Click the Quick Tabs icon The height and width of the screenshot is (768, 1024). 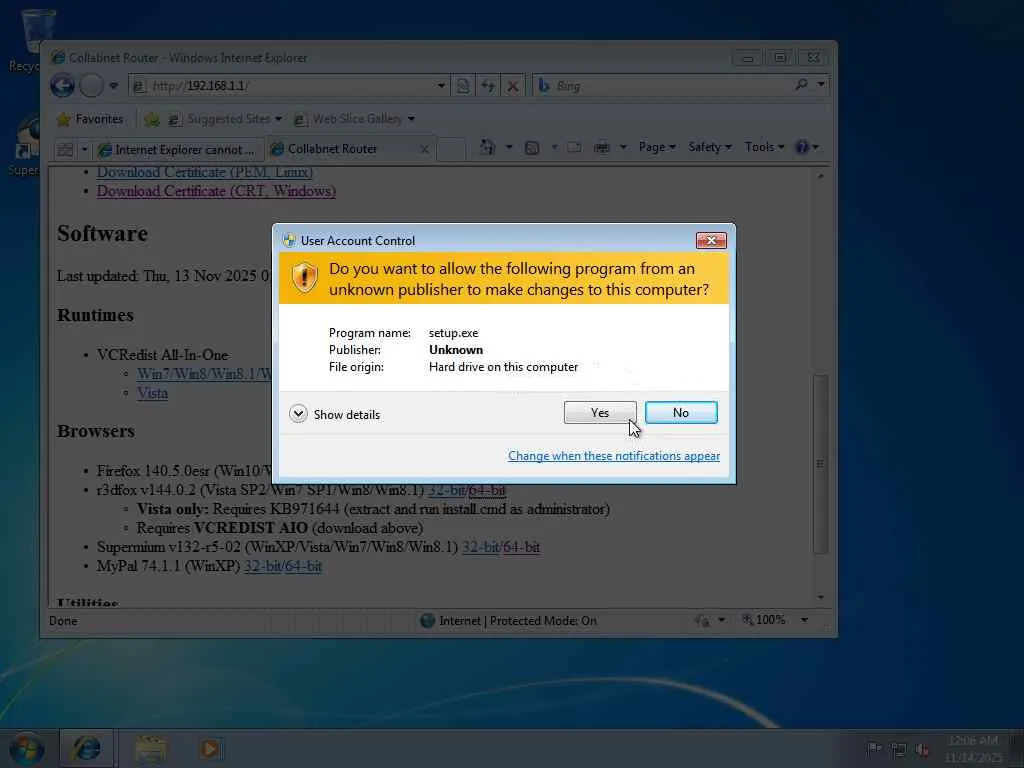(65, 150)
